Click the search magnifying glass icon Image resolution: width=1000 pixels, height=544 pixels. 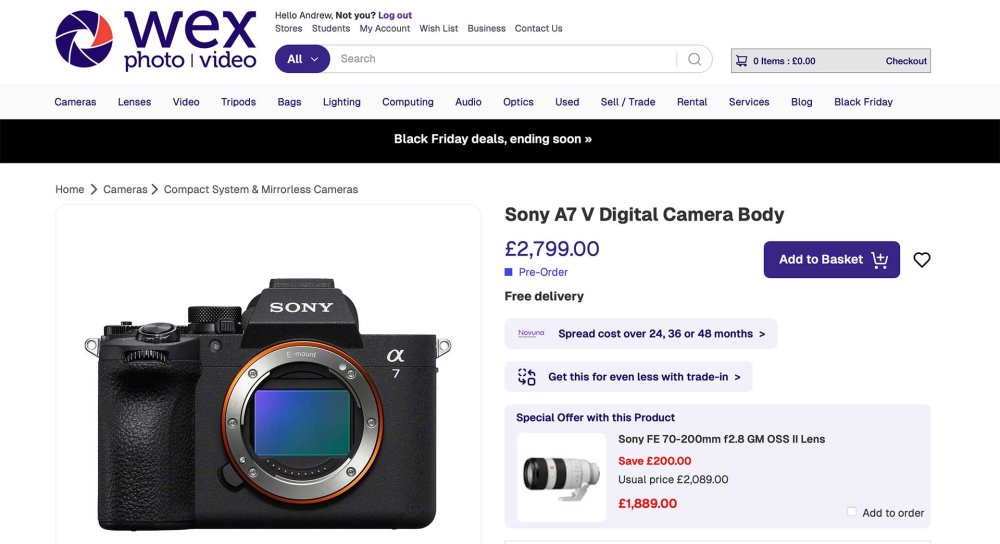694,59
